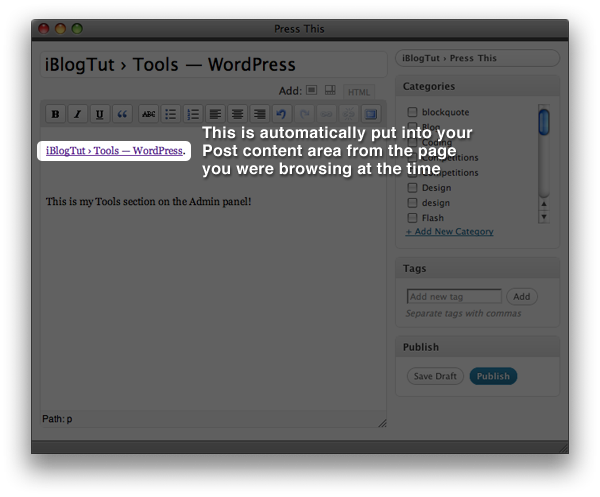Apply ABC strikethrough formatting

tap(148, 114)
